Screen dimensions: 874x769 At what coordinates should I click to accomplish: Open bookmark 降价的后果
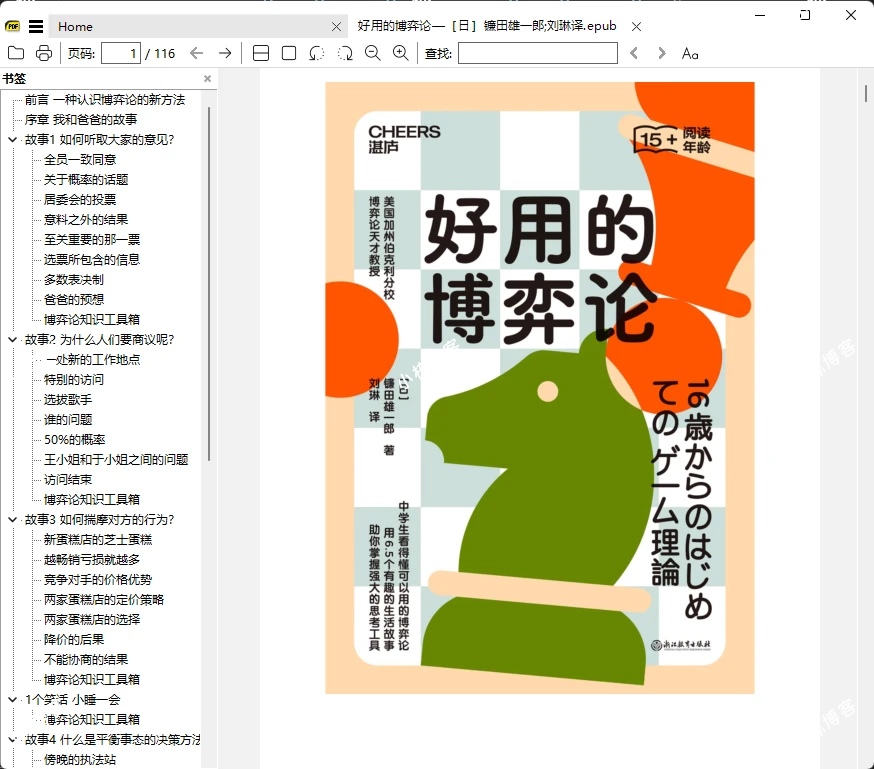pos(74,640)
